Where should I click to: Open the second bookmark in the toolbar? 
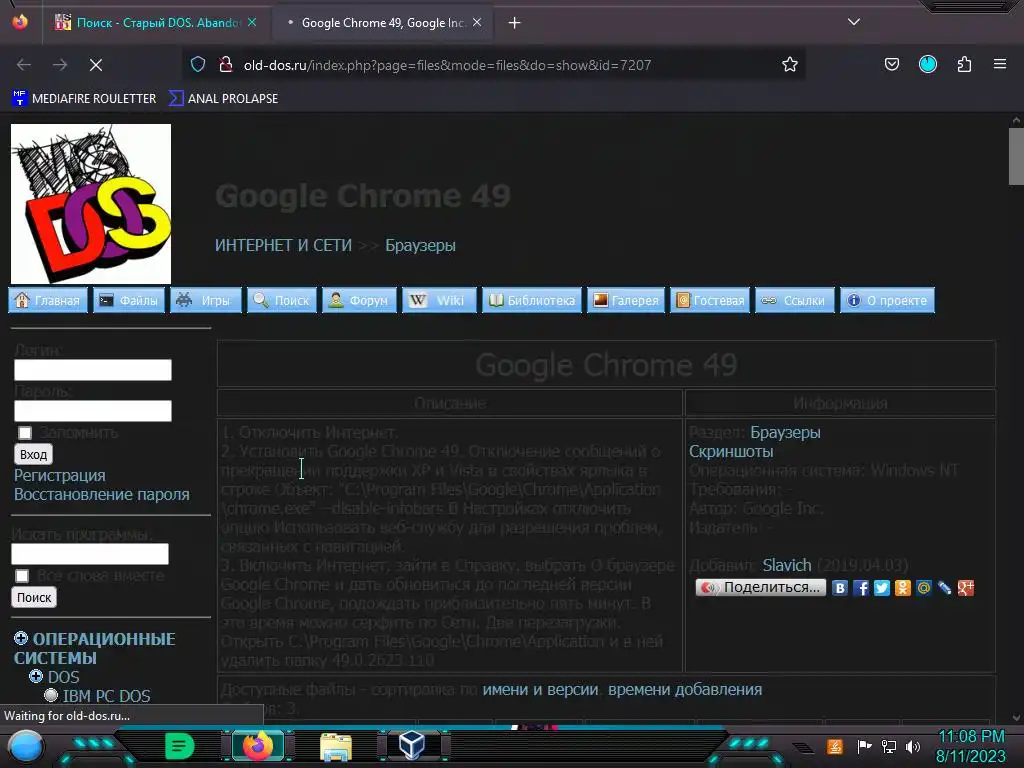(x=223, y=99)
